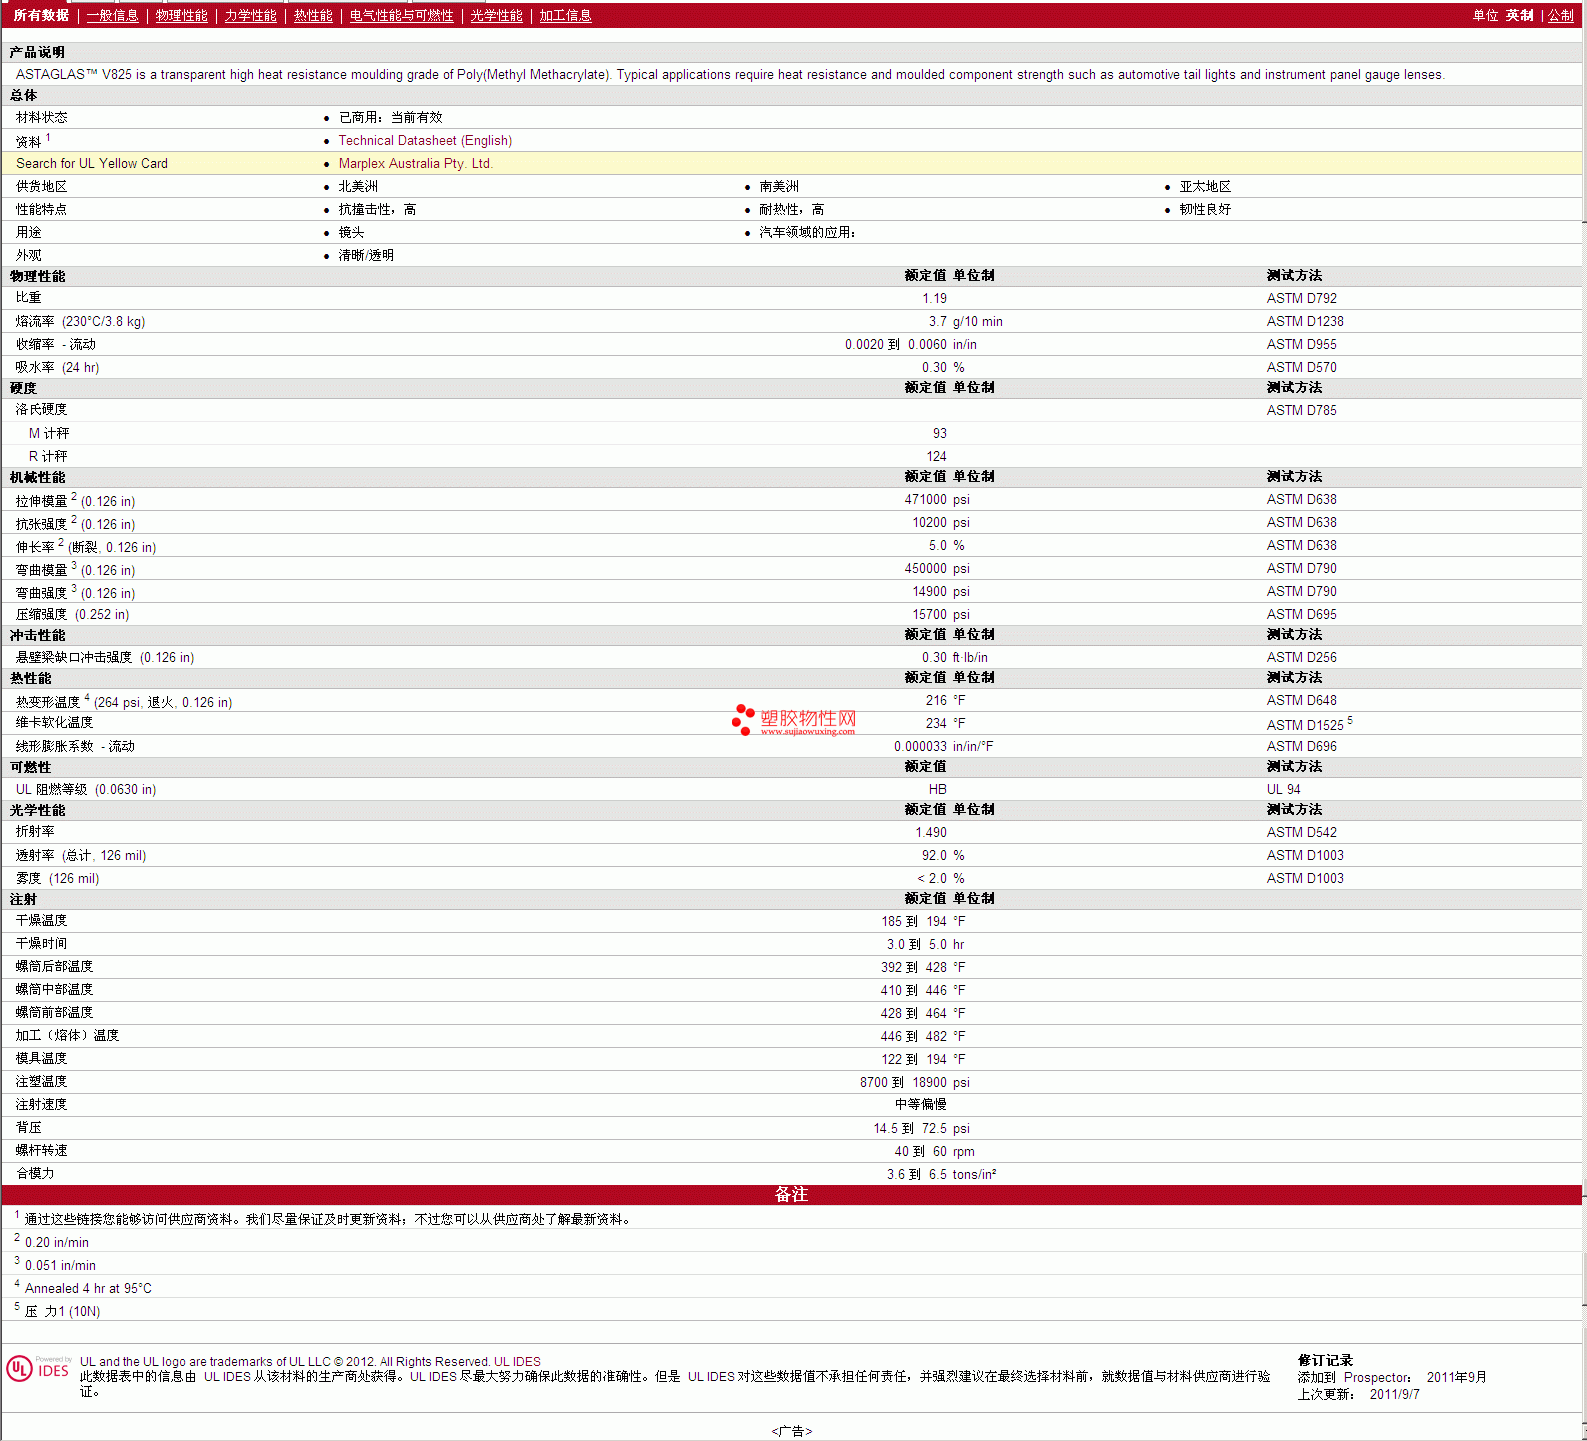Image resolution: width=1587 pixels, height=1441 pixels.
Task: Click 注射速度 value 中等偏慢
Action: pos(921,1104)
